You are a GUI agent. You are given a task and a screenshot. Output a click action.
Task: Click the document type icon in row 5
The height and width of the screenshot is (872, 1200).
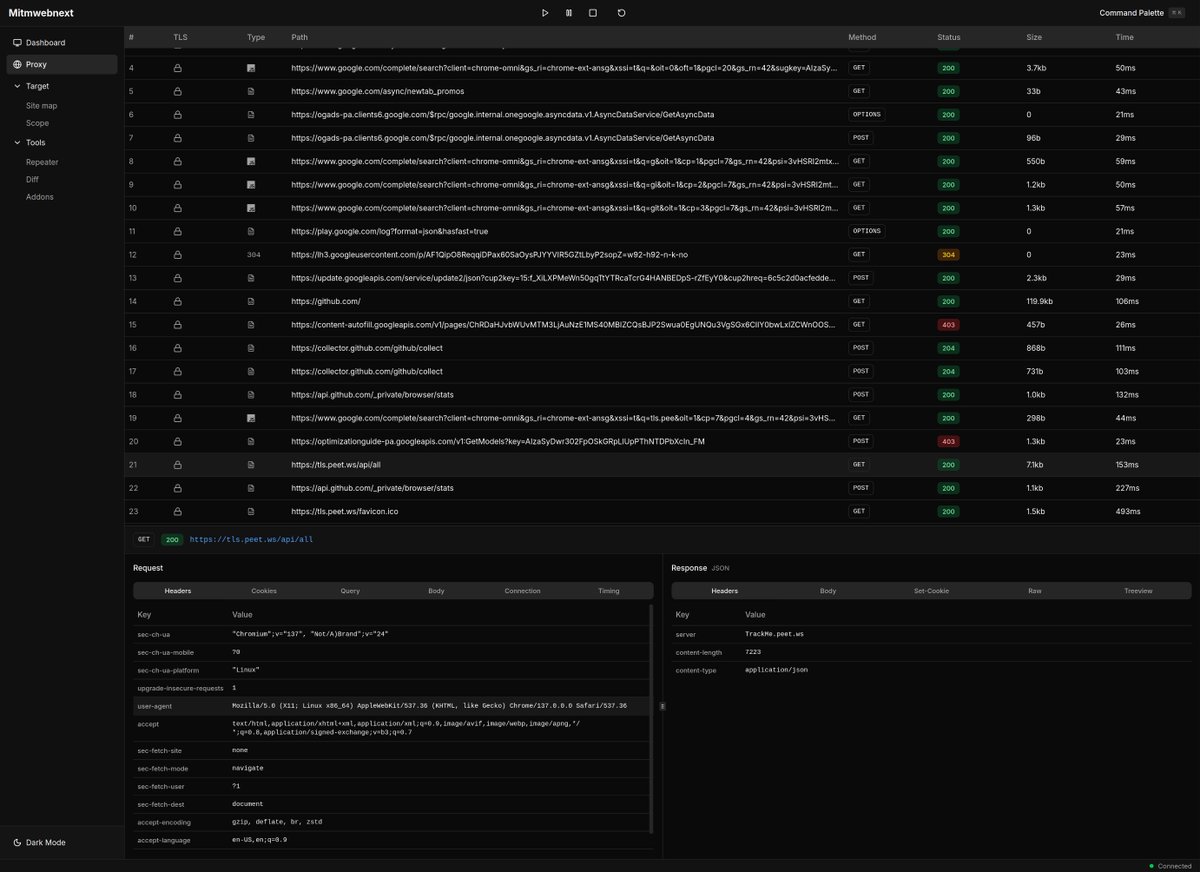click(252, 91)
